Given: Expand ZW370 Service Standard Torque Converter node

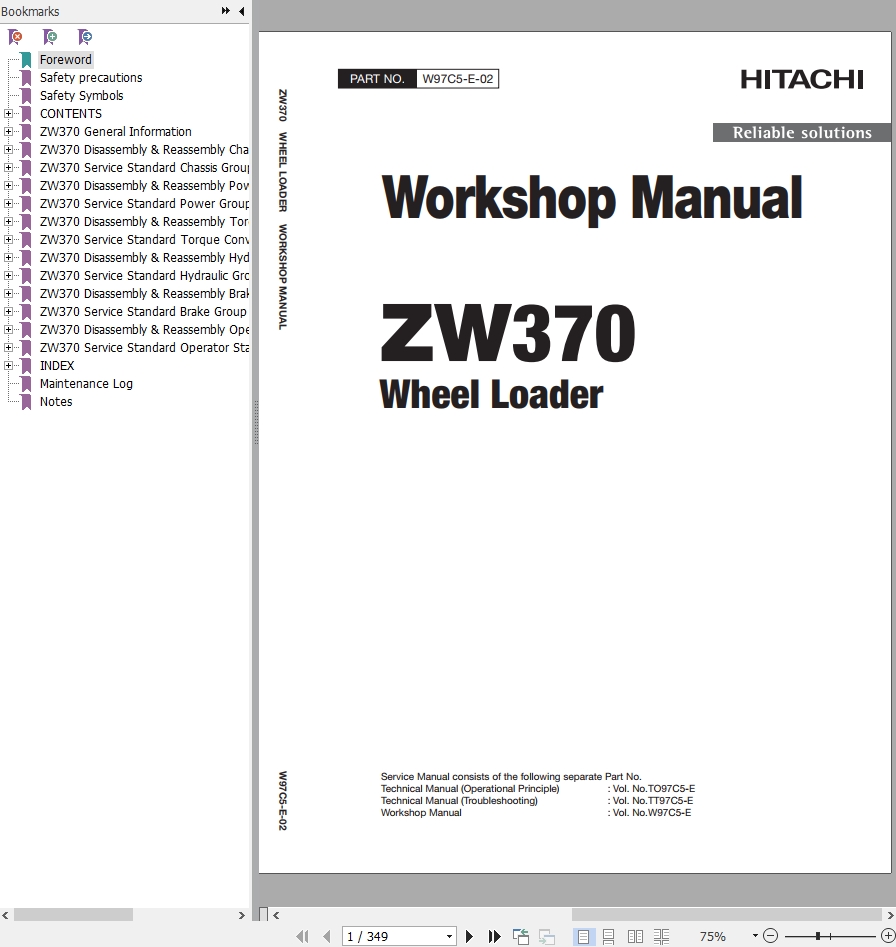Looking at the screenshot, I should click(x=8, y=240).
